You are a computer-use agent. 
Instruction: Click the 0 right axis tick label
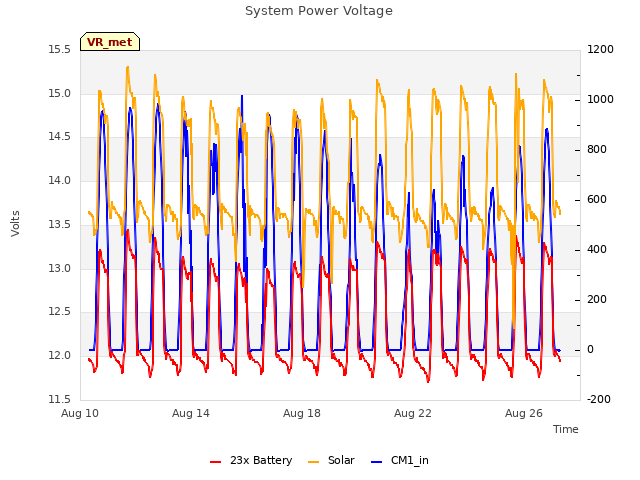(590, 350)
